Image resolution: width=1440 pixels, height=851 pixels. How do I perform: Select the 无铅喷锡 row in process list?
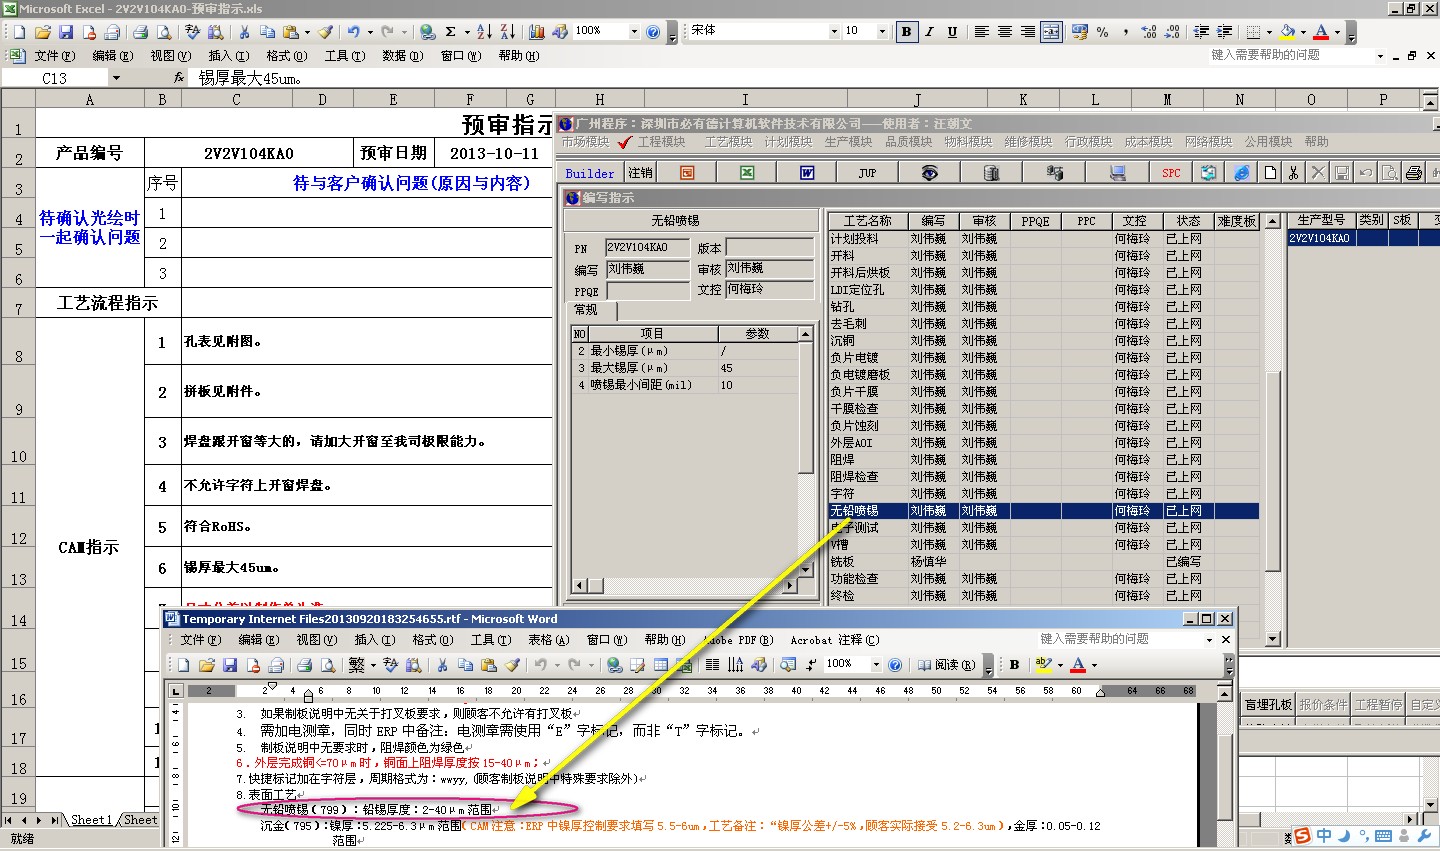point(1043,511)
